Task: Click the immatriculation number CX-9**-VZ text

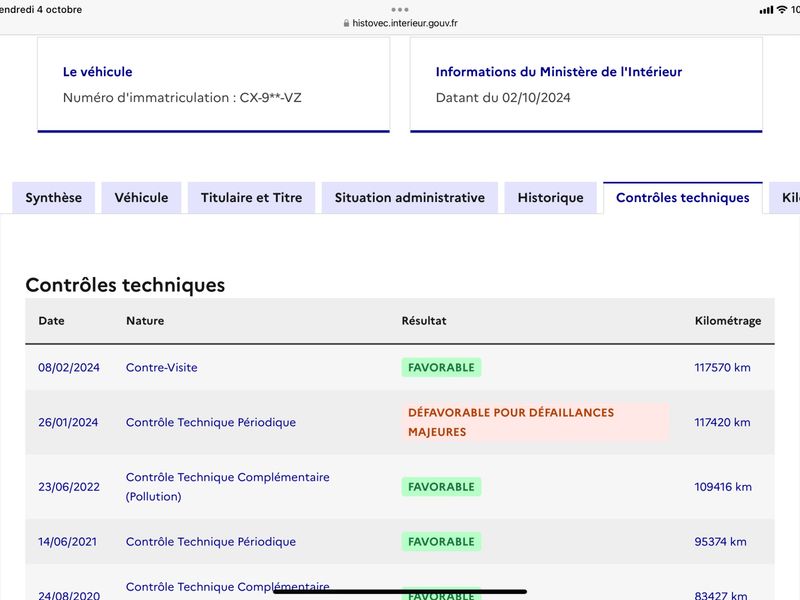Action: pos(270,97)
